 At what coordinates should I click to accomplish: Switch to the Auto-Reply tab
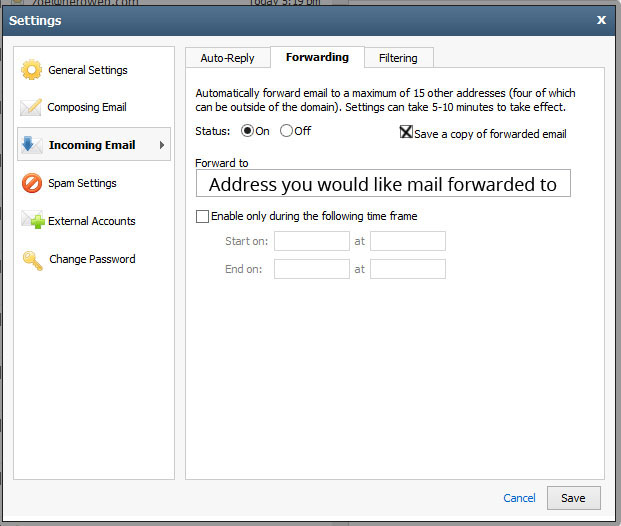point(227,58)
